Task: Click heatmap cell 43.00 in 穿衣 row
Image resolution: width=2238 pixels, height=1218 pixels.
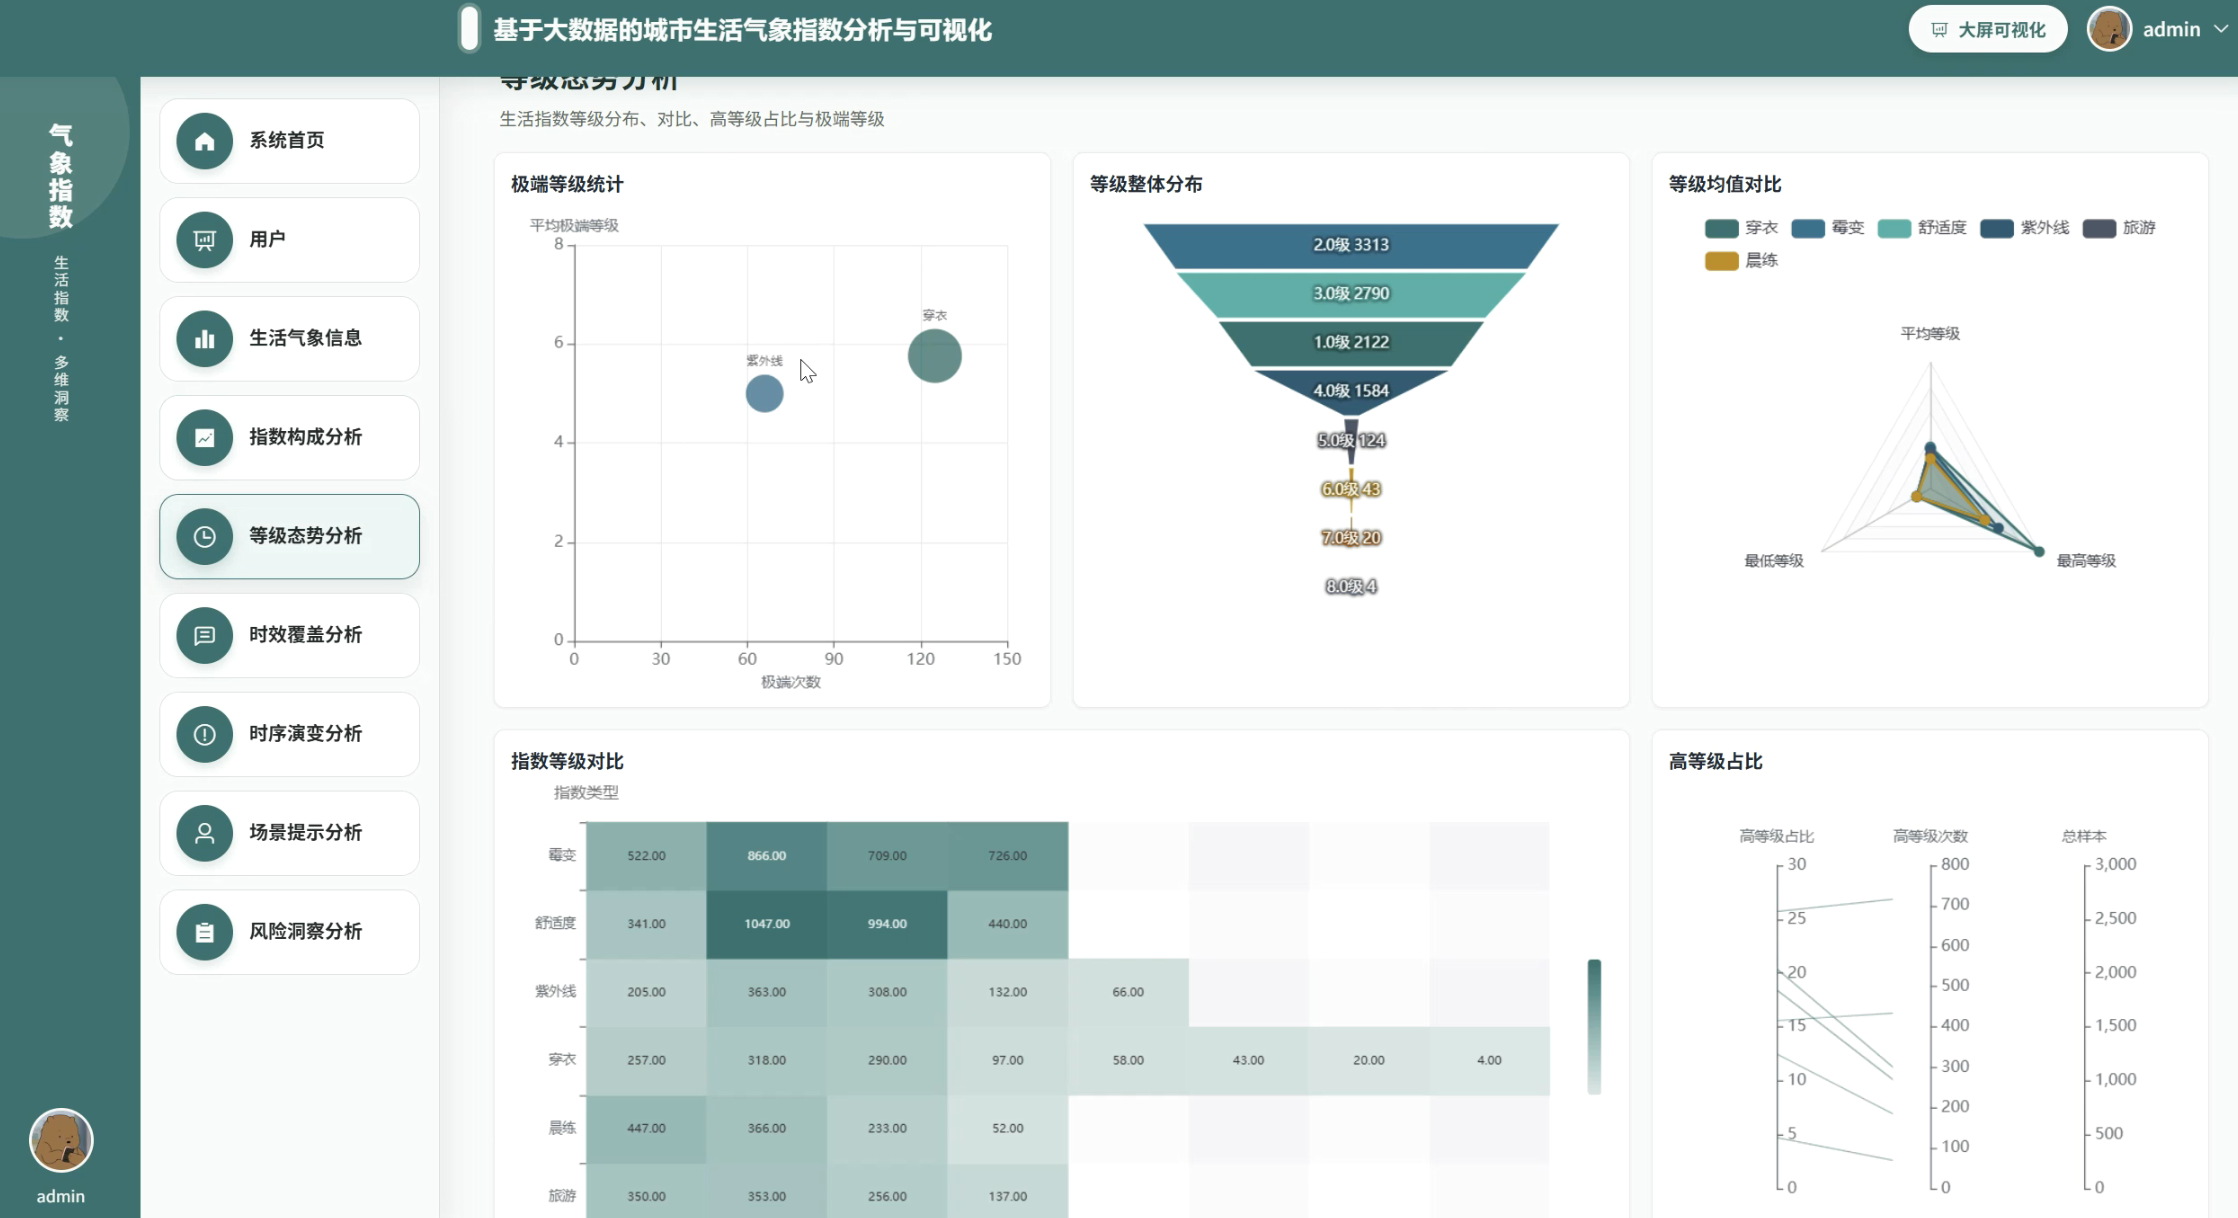Action: pyautogui.click(x=1249, y=1060)
